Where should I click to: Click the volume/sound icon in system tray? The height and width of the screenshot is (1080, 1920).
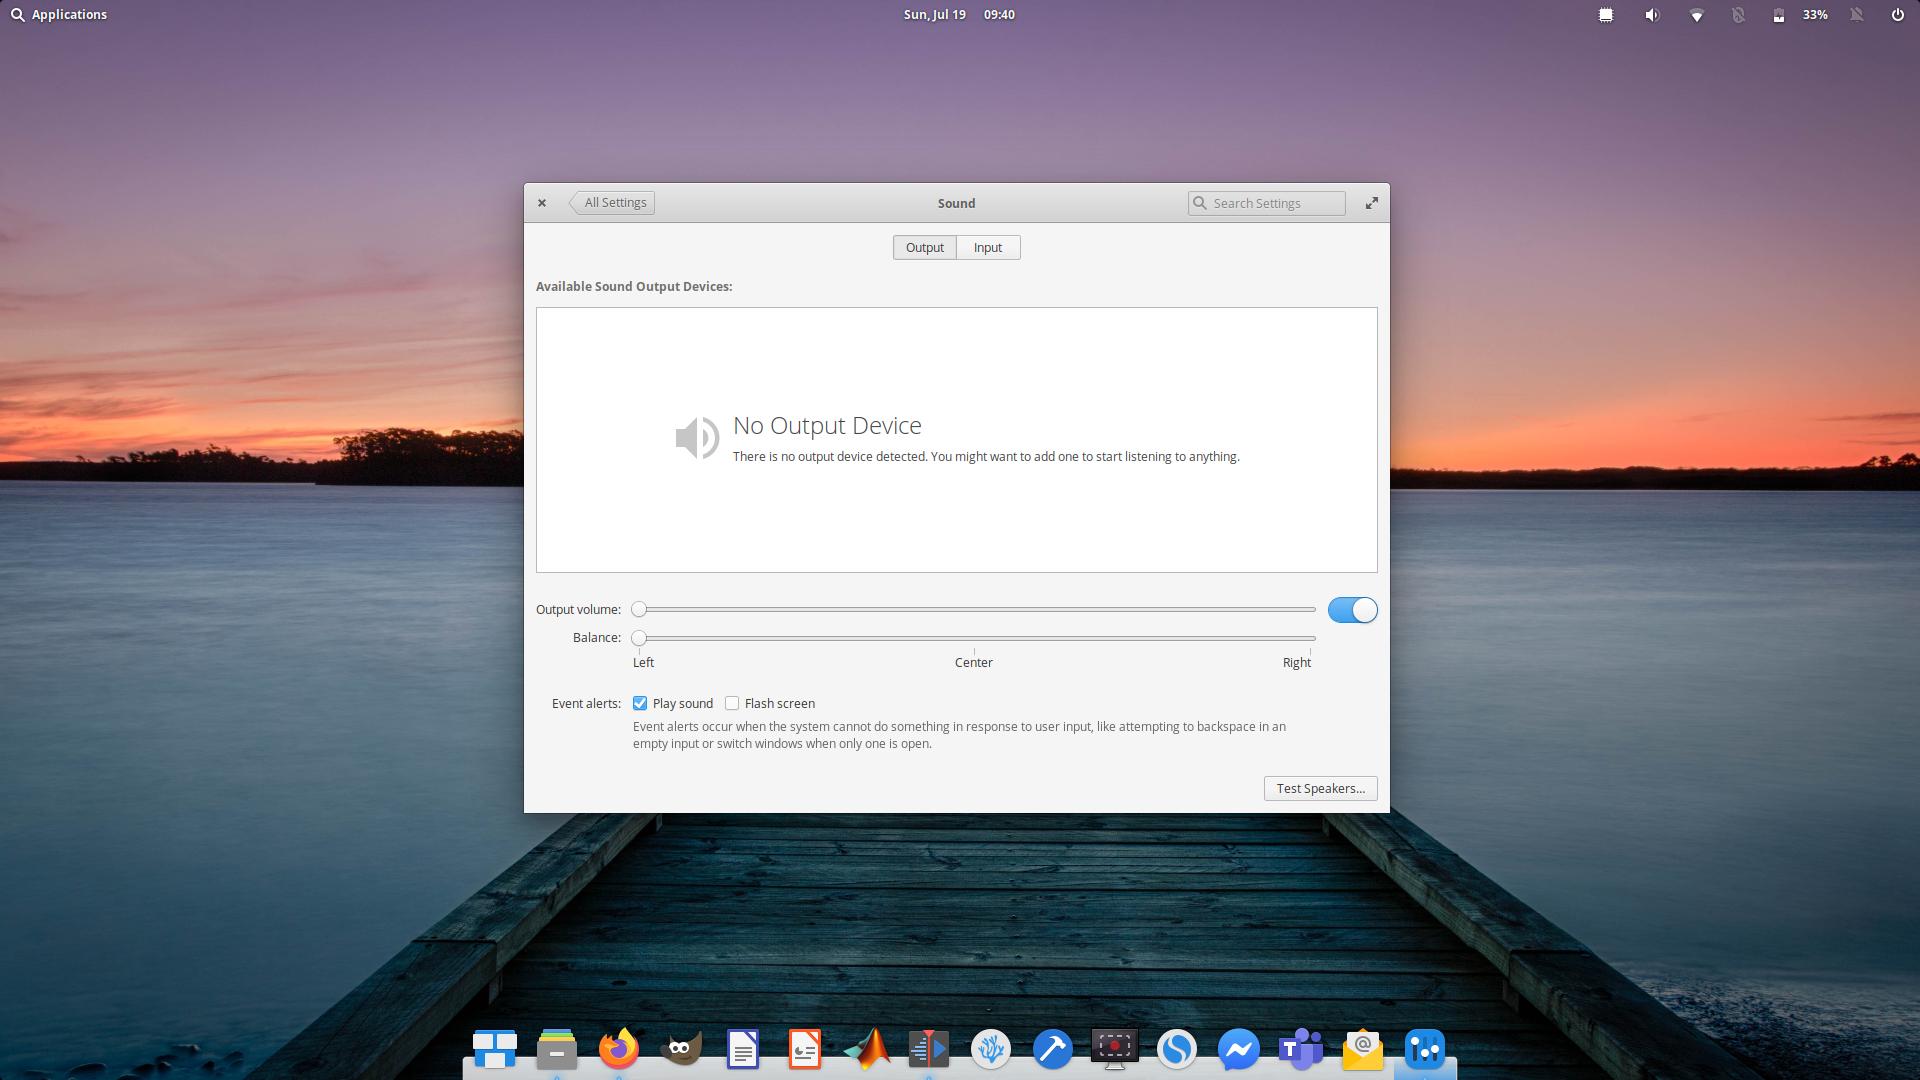point(1654,15)
